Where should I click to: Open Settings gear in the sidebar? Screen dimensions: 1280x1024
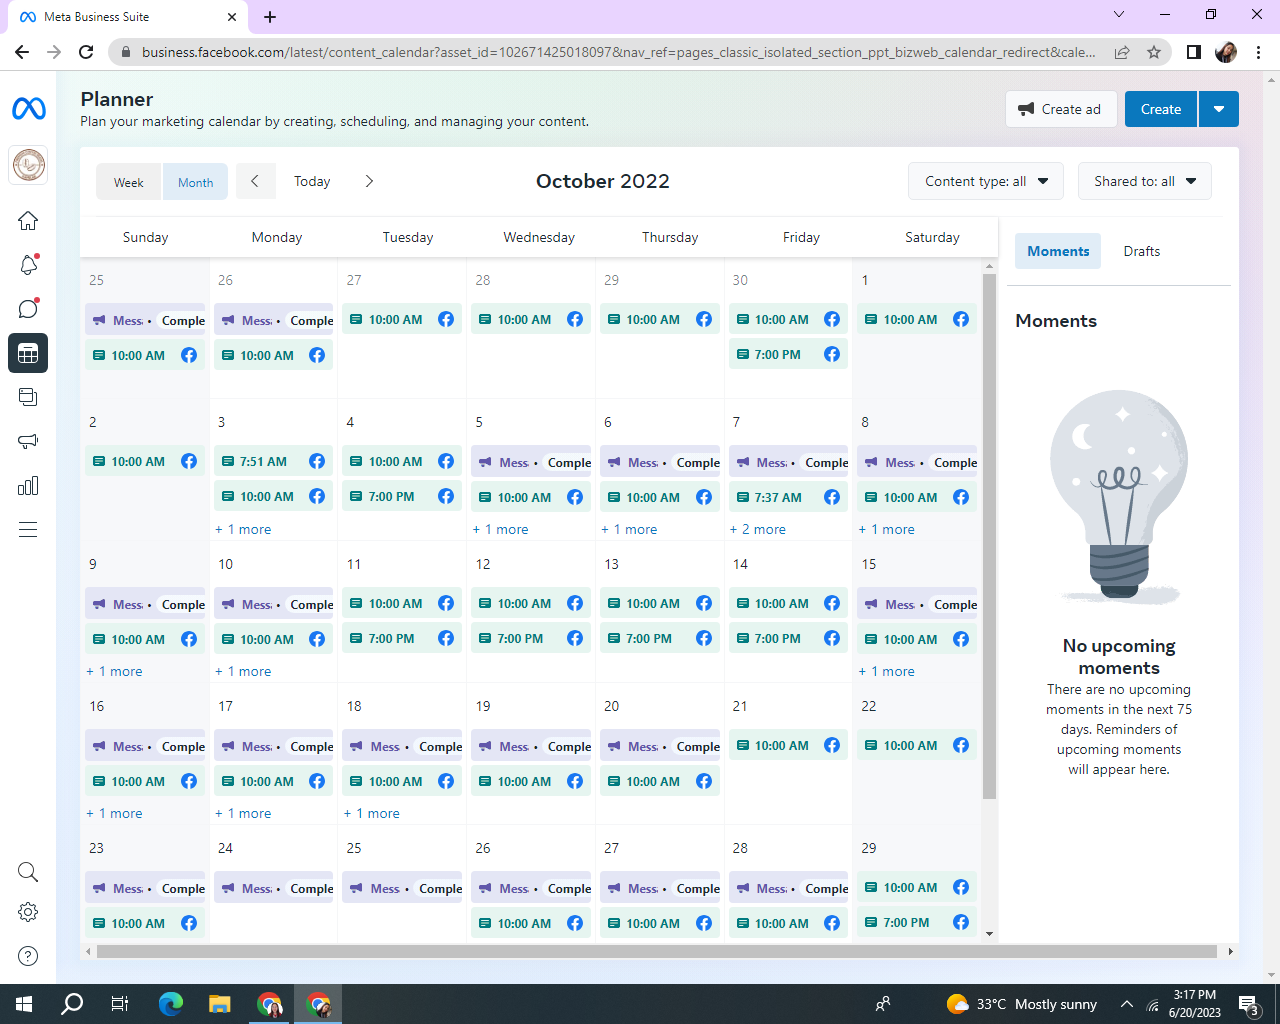[28, 912]
